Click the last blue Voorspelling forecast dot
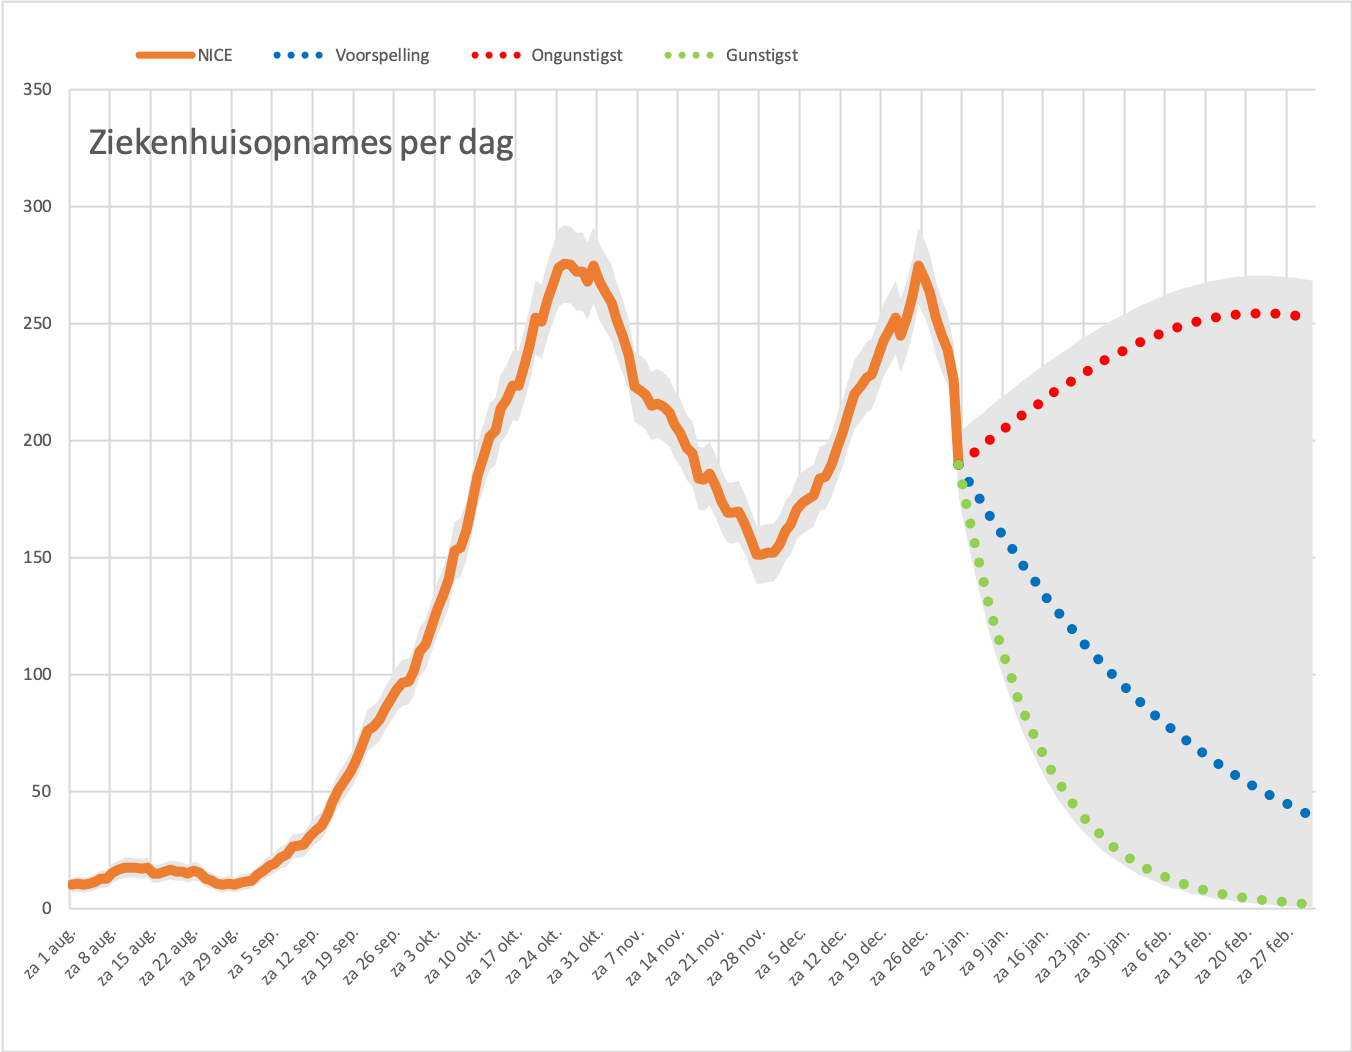This screenshot has height=1052, width=1352. 1305,813
